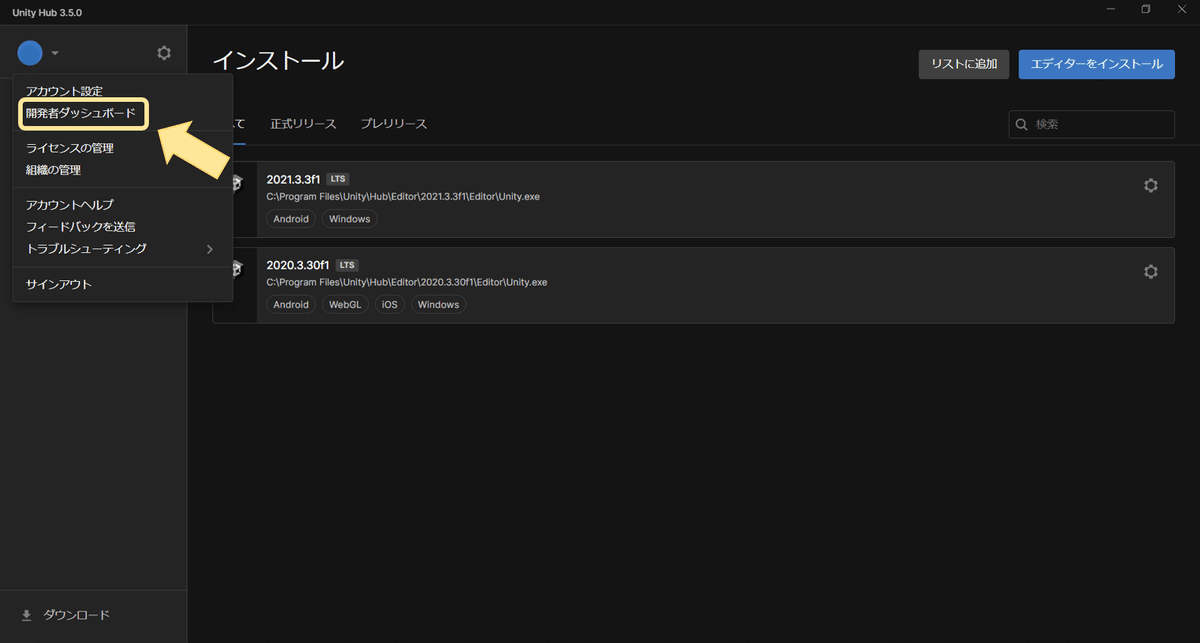
Task: Open Unity Hub preferences gear
Action: tap(164, 53)
